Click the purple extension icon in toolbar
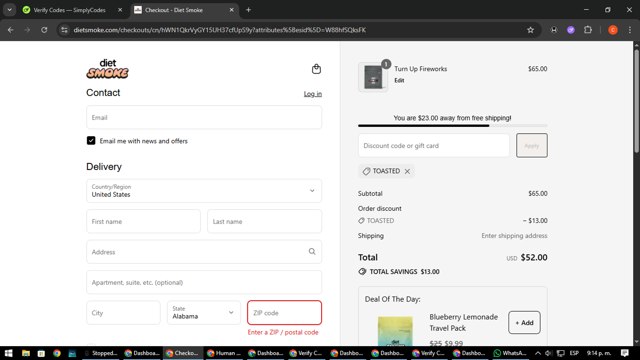The width and height of the screenshot is (640, 360). [x=571, y=30]
